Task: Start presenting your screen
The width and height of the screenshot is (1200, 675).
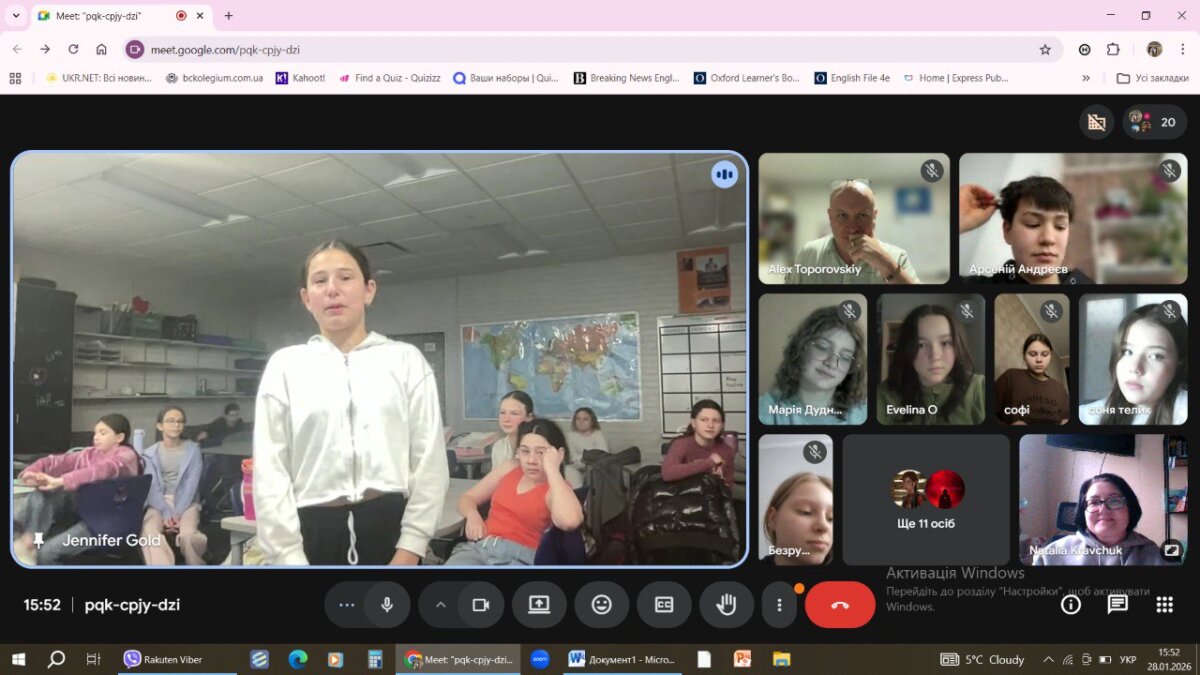Action: pos(539,605)
